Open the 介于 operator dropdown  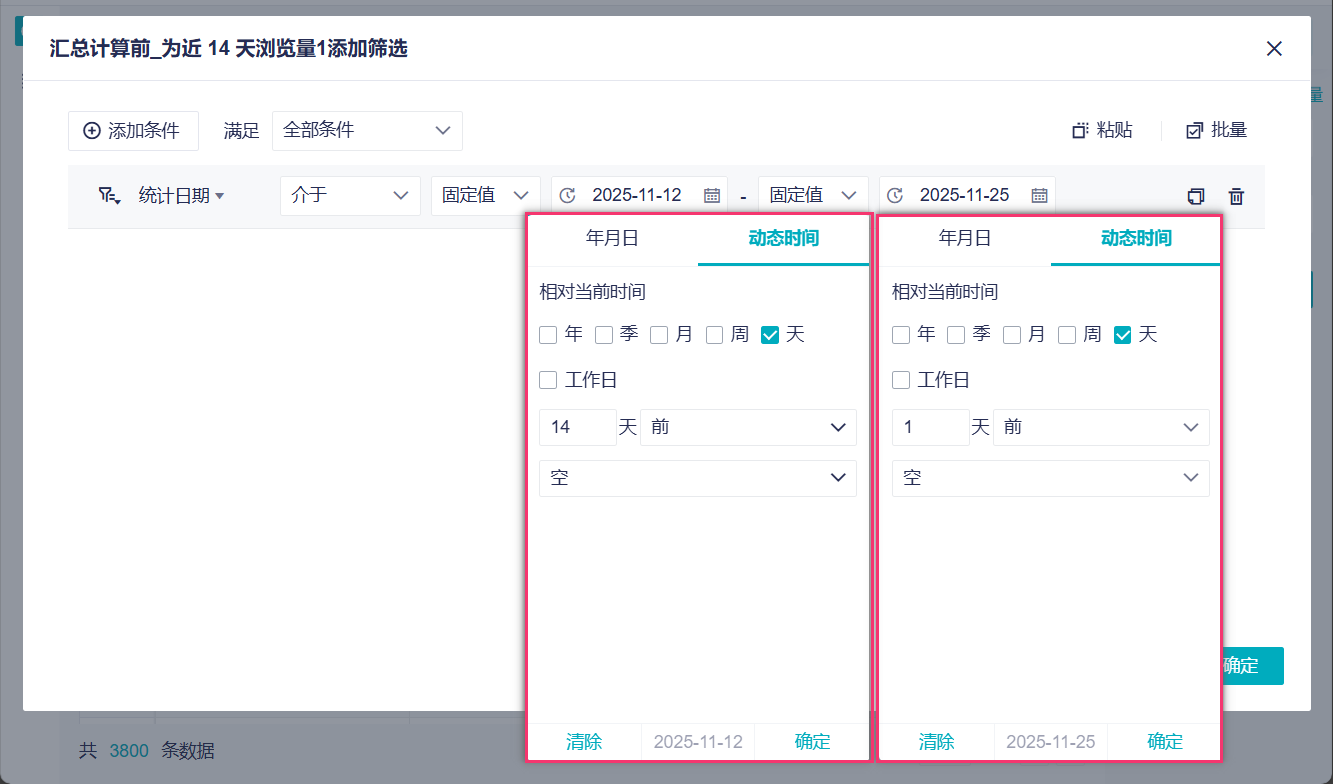click(x=350, y=196)
